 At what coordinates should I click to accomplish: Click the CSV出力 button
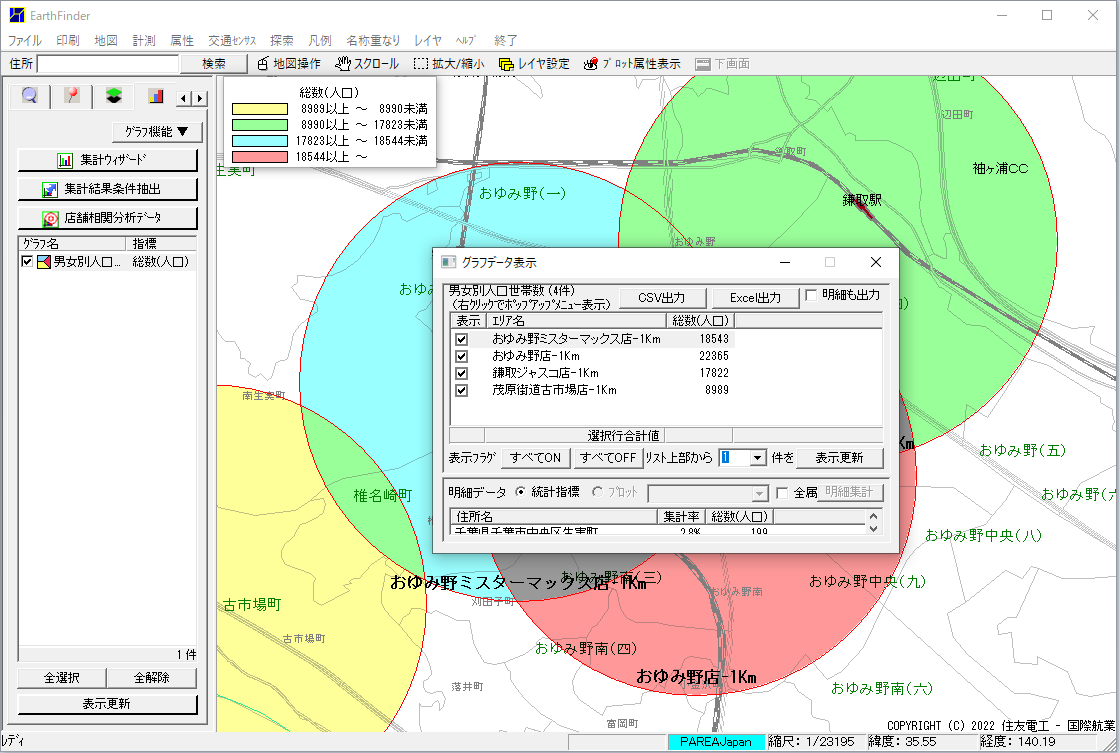(662, 298)
